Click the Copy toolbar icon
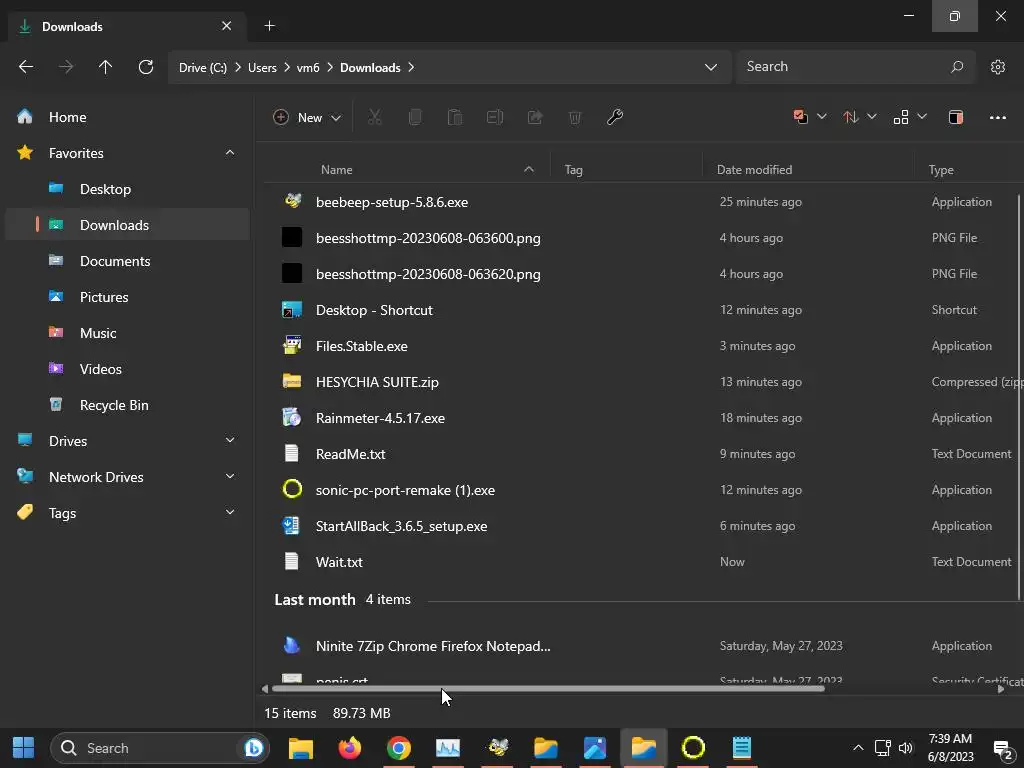 pyautogui.click(x=415, y=118)
